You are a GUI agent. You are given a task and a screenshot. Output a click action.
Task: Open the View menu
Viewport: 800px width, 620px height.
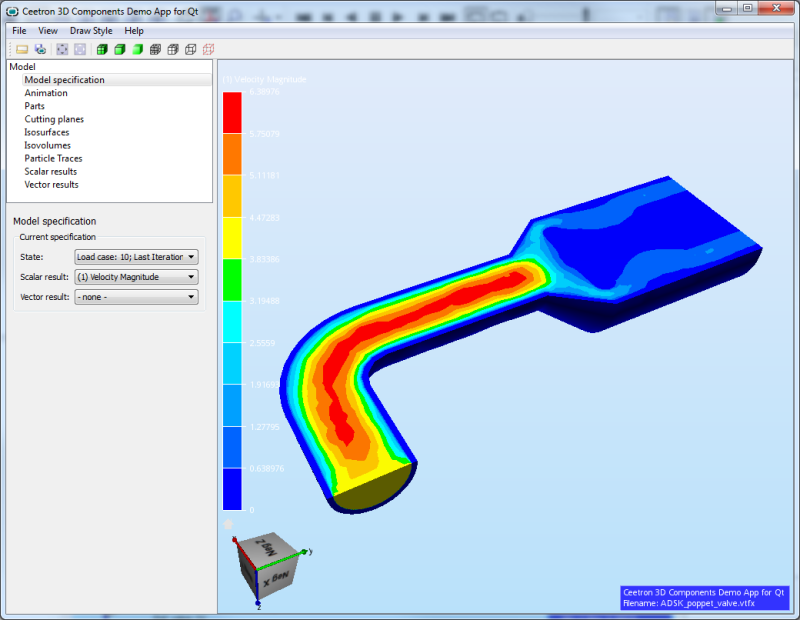[x=48, y=31]
